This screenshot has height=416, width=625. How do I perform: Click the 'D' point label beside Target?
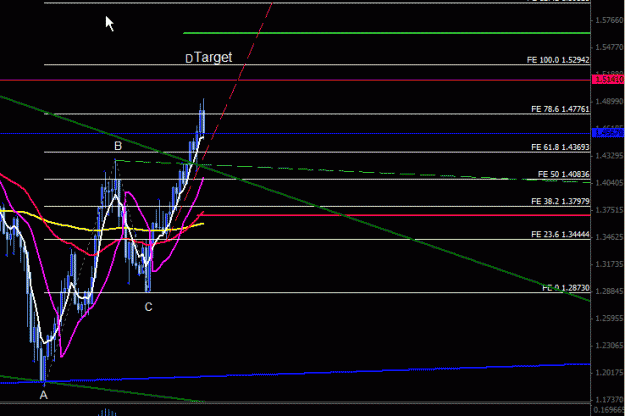tap(189, 59)
